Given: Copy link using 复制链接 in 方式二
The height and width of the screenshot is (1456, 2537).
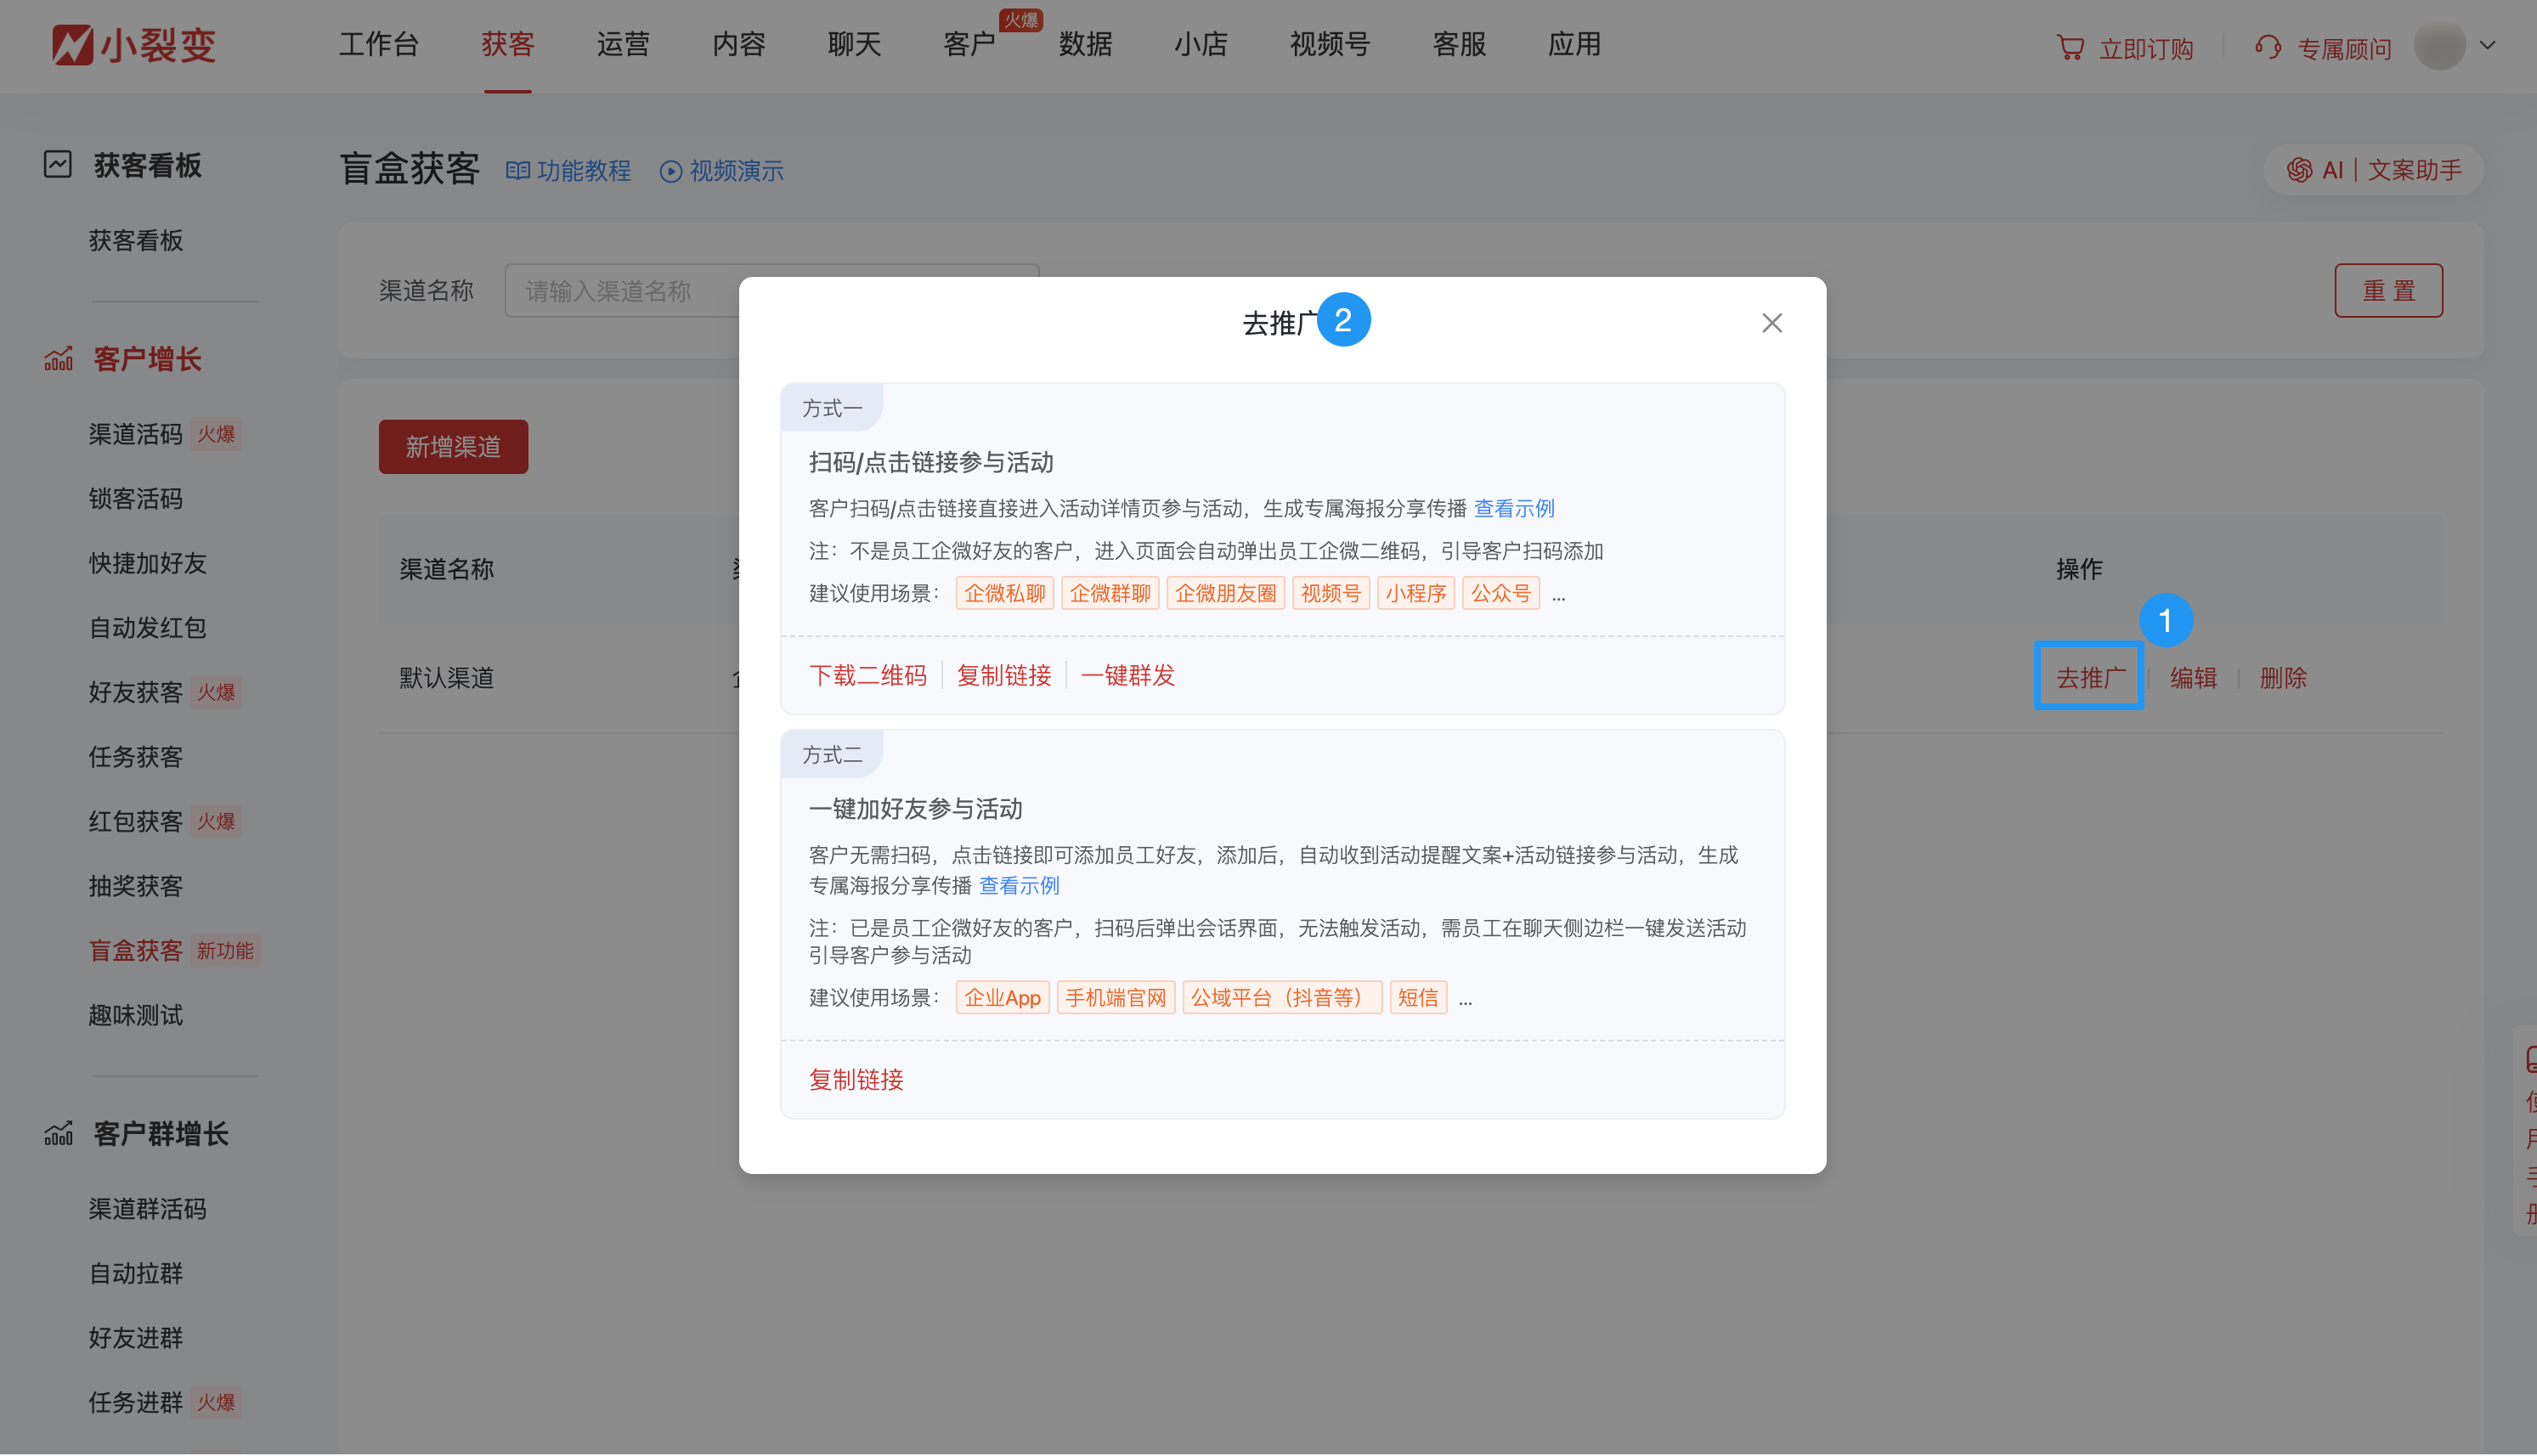Looking at the screenshot, I should (x=855, y=1080).
